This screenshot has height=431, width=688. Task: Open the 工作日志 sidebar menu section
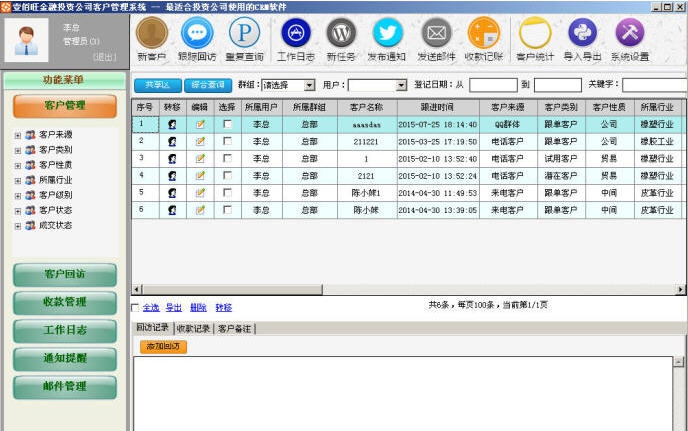pyautogui.click(x=65, y=330)
